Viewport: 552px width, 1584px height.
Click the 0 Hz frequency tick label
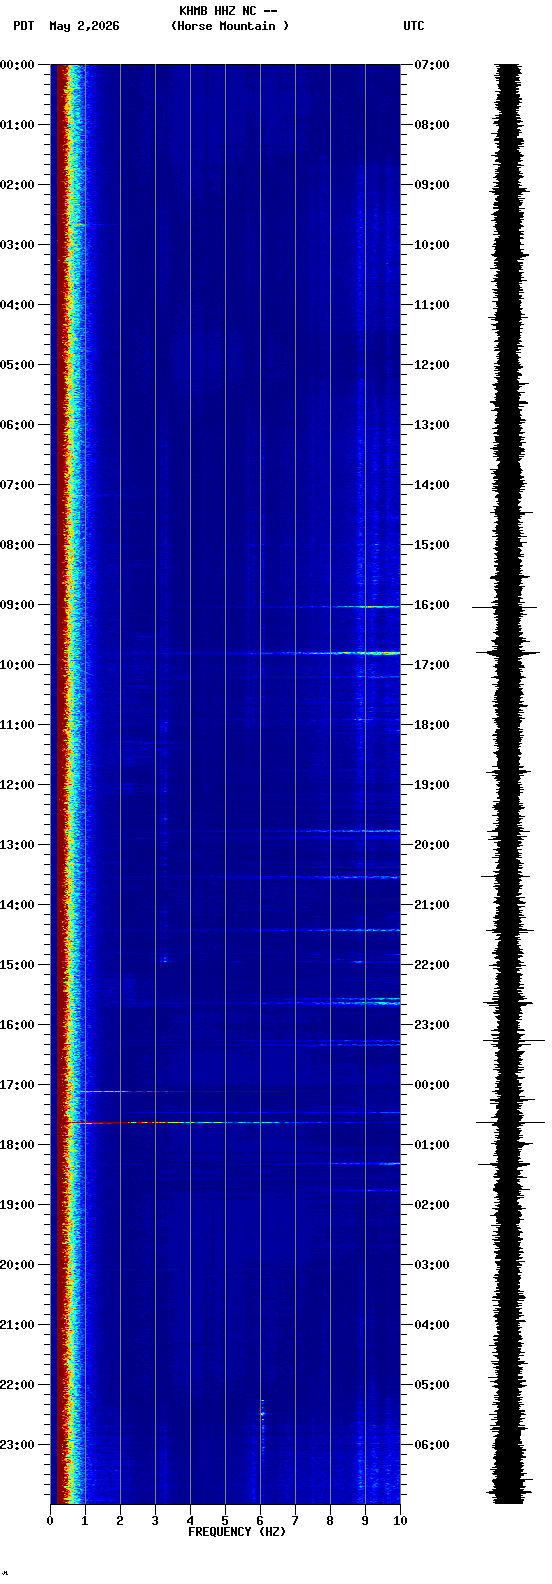click(x=50, y=1521)
